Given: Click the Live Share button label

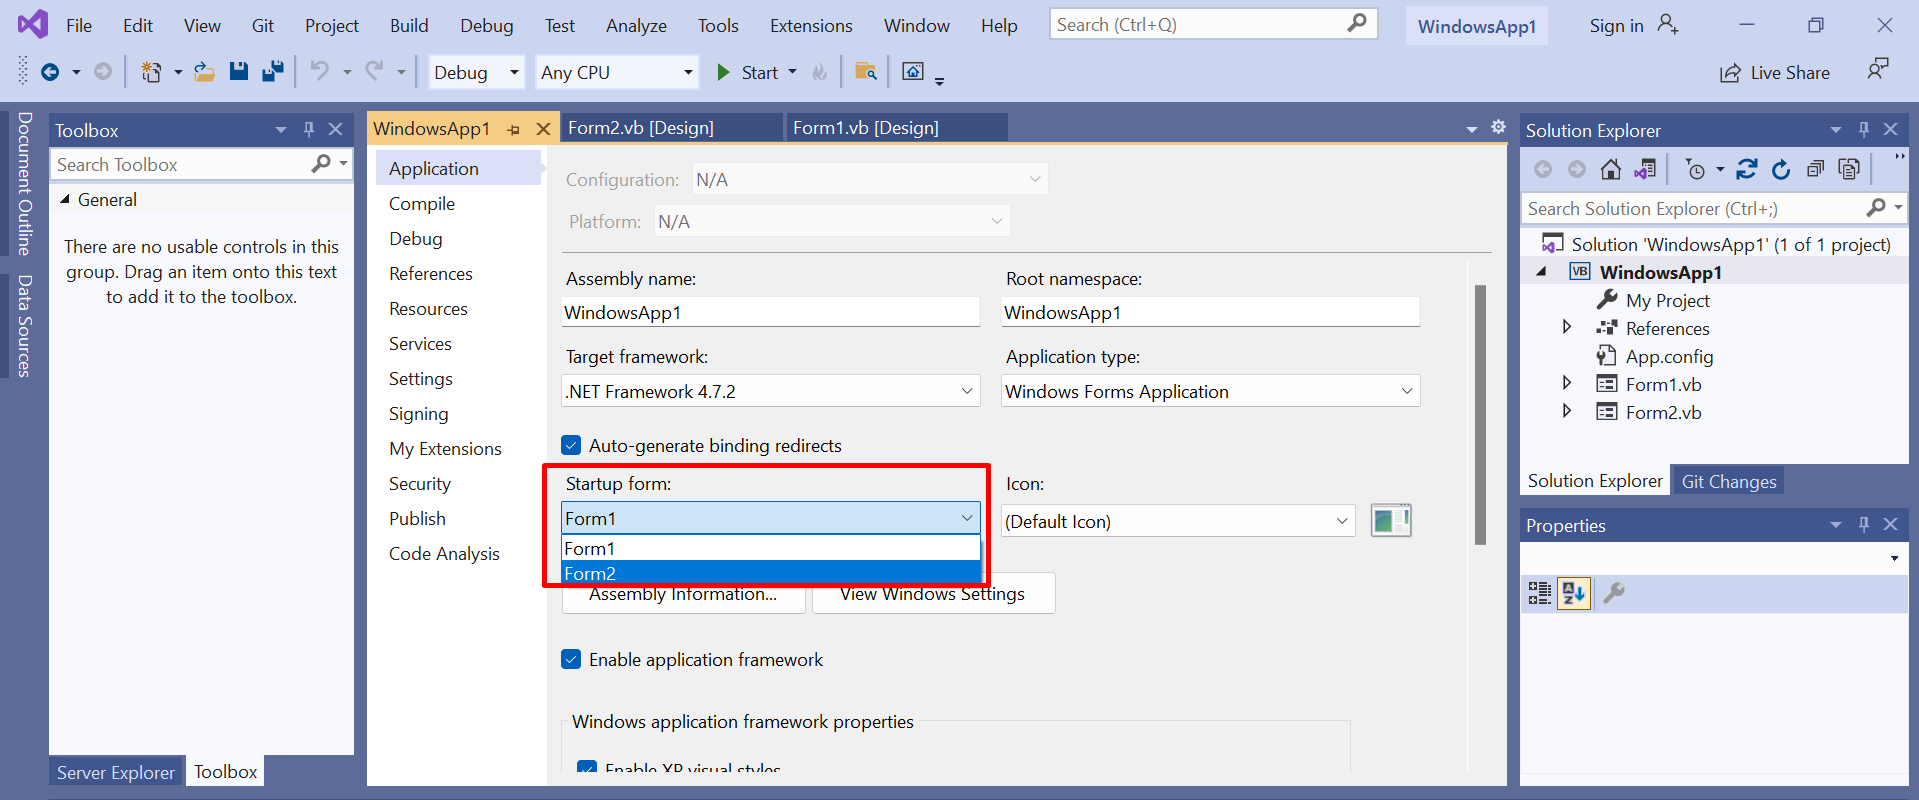Looking at the screenshot, I should point(1790,73).
